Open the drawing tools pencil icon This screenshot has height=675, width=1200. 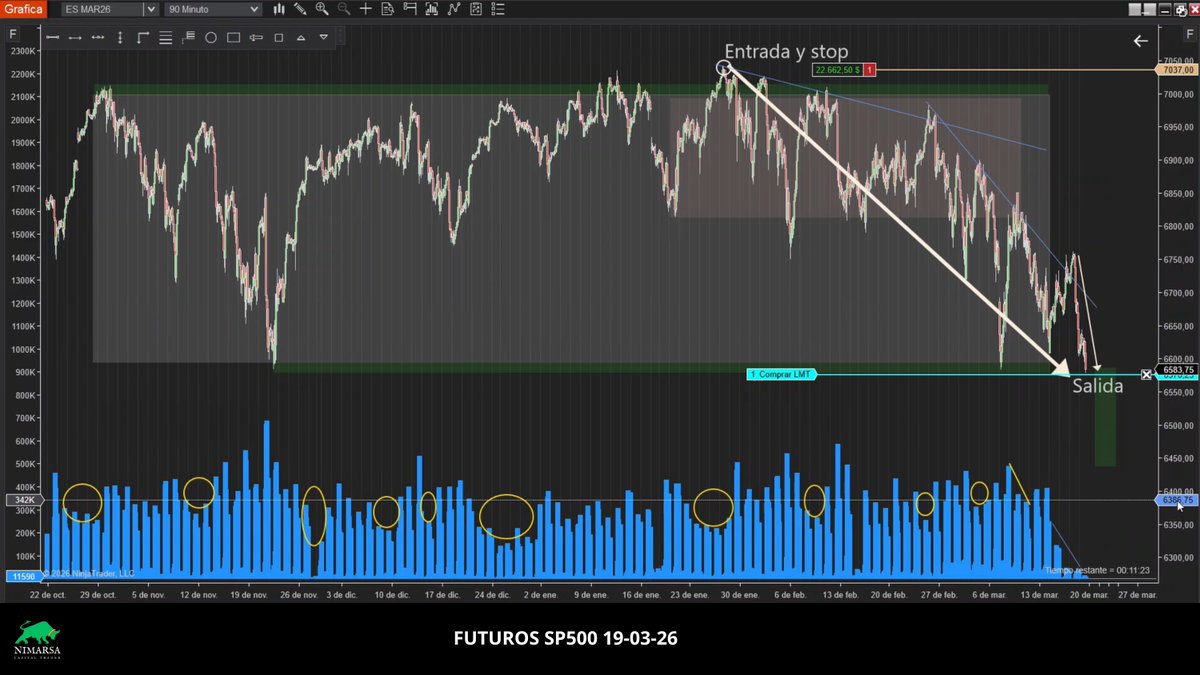[300, 9]
